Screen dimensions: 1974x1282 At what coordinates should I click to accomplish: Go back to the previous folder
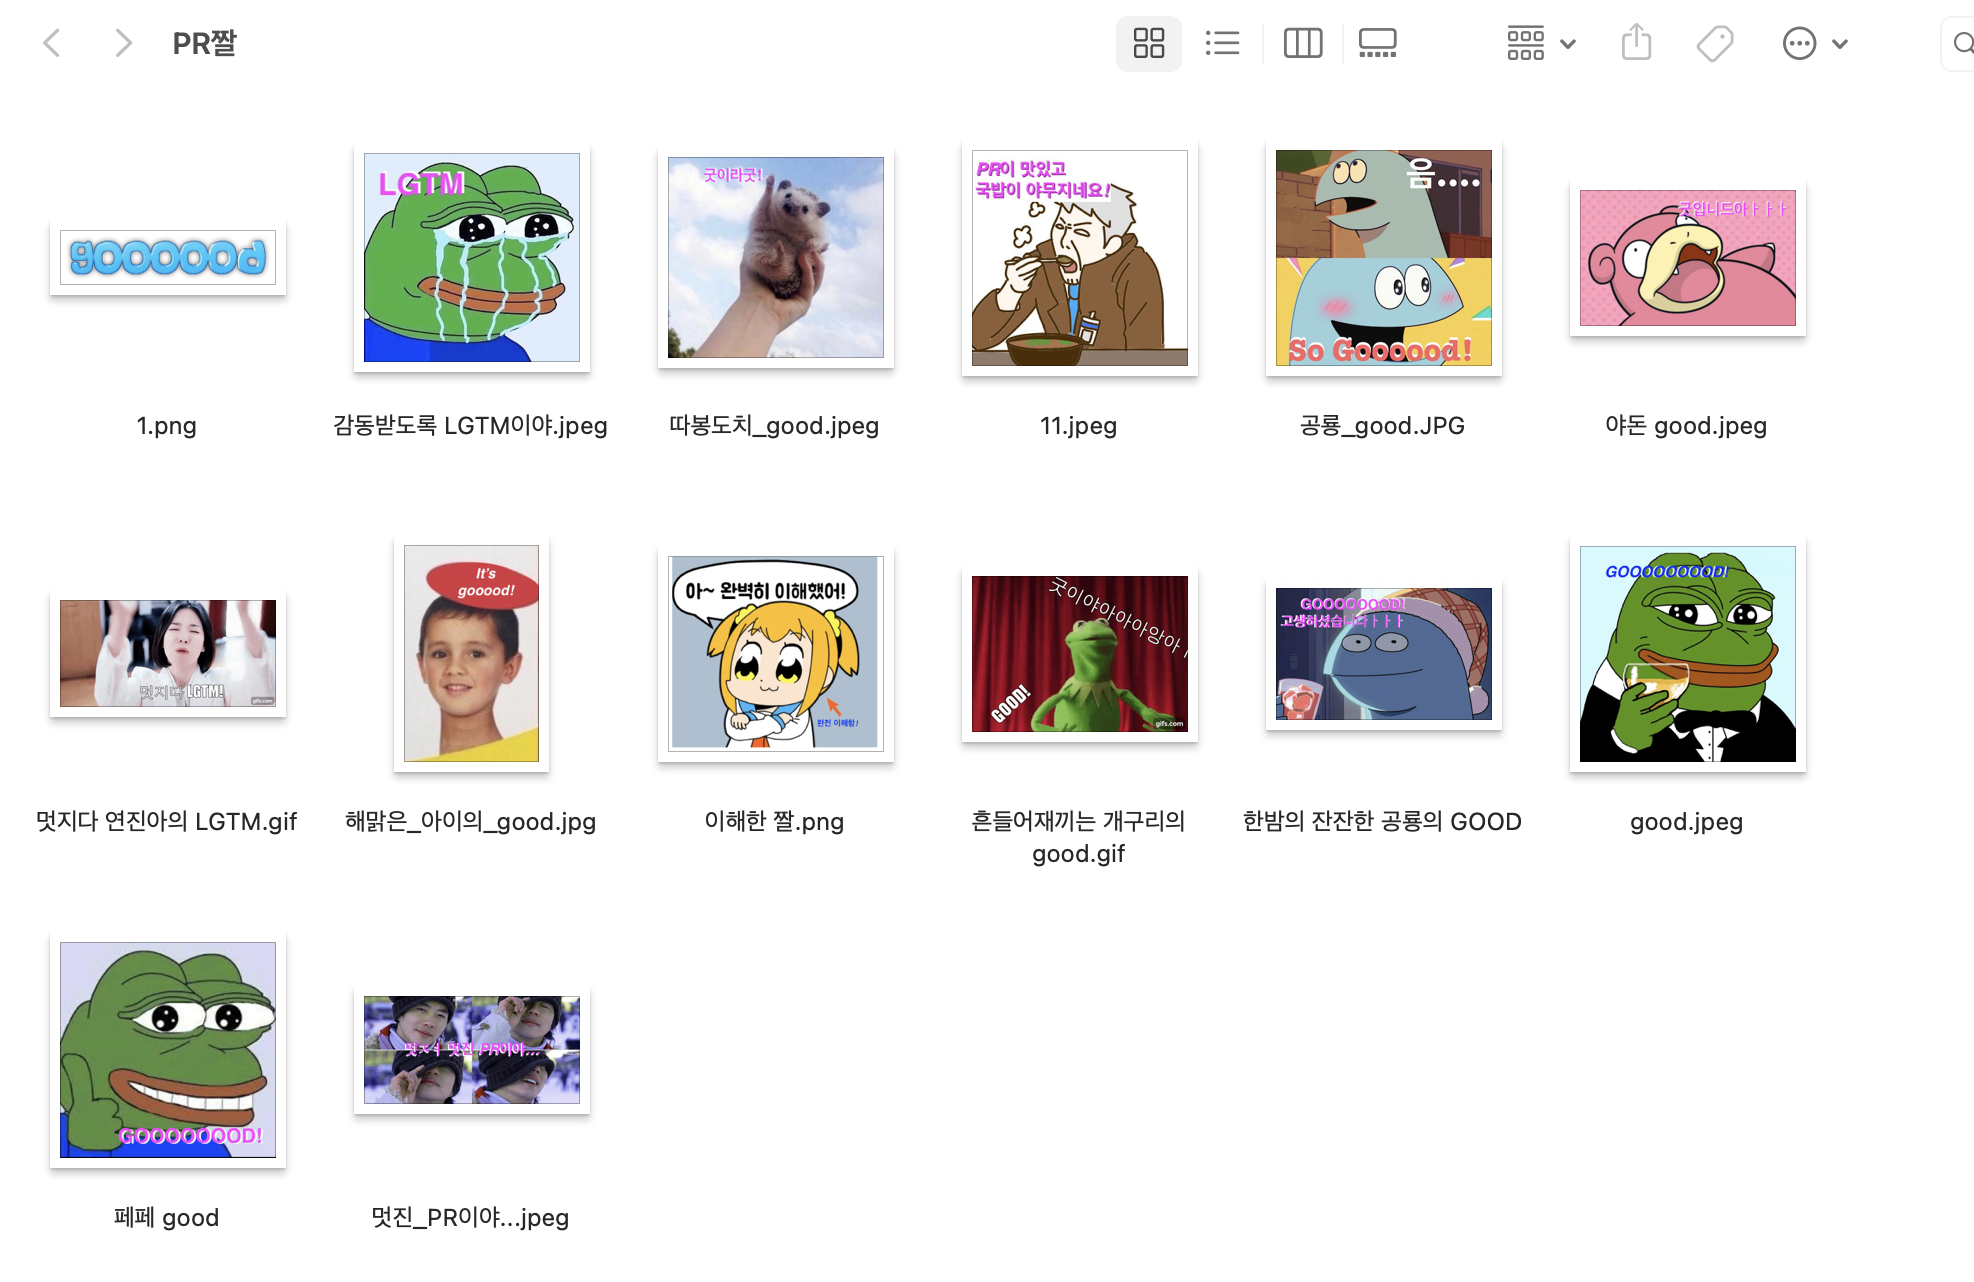(52, 43)
